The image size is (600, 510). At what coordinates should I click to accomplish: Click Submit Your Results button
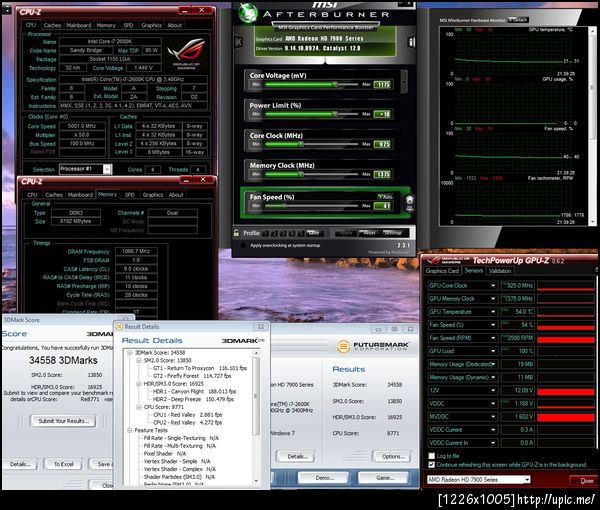tap(63, 421)
